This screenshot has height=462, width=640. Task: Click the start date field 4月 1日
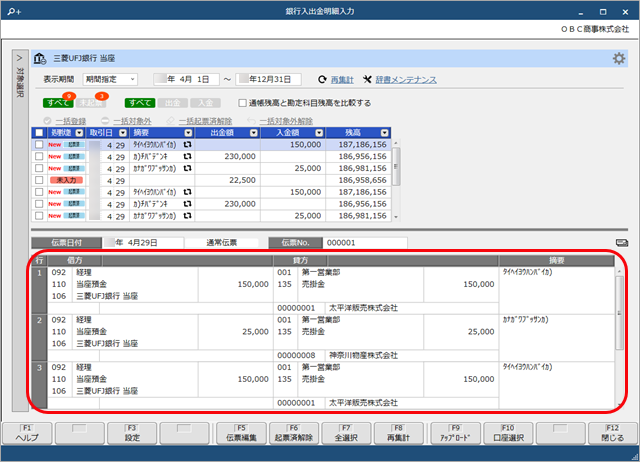click(186, 79)
